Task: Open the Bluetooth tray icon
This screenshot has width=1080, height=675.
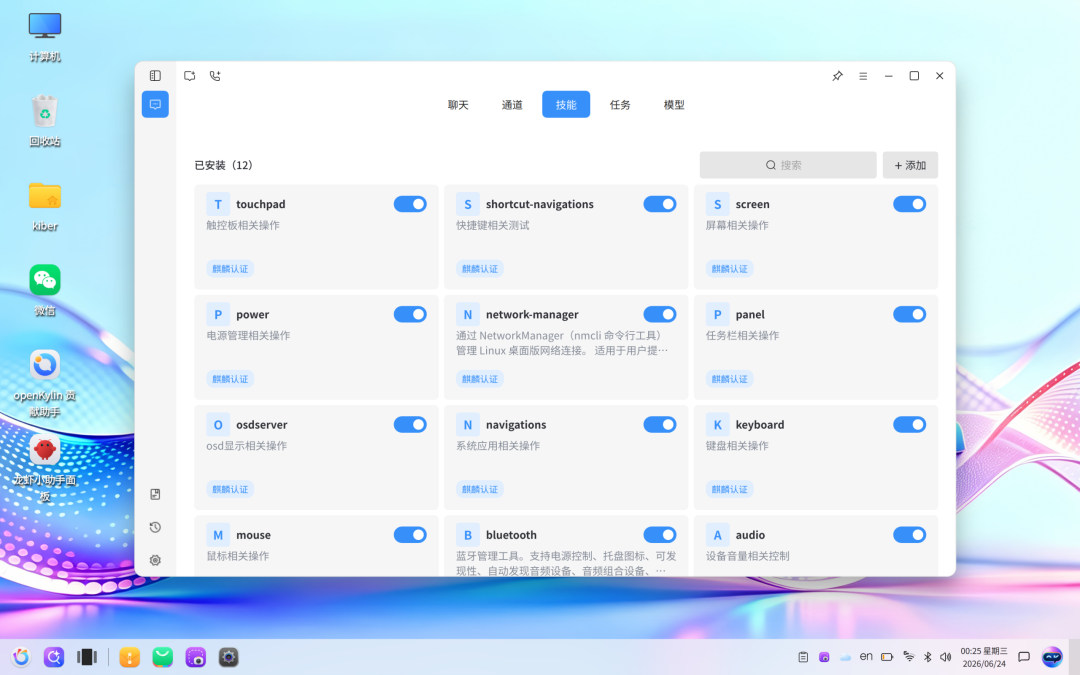Action: [927, 657]
